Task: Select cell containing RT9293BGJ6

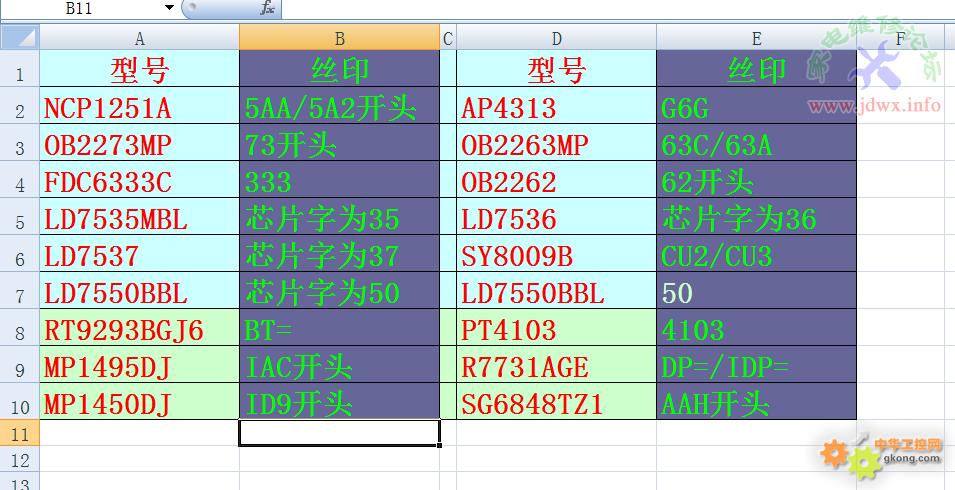Action: click(139, 330)
